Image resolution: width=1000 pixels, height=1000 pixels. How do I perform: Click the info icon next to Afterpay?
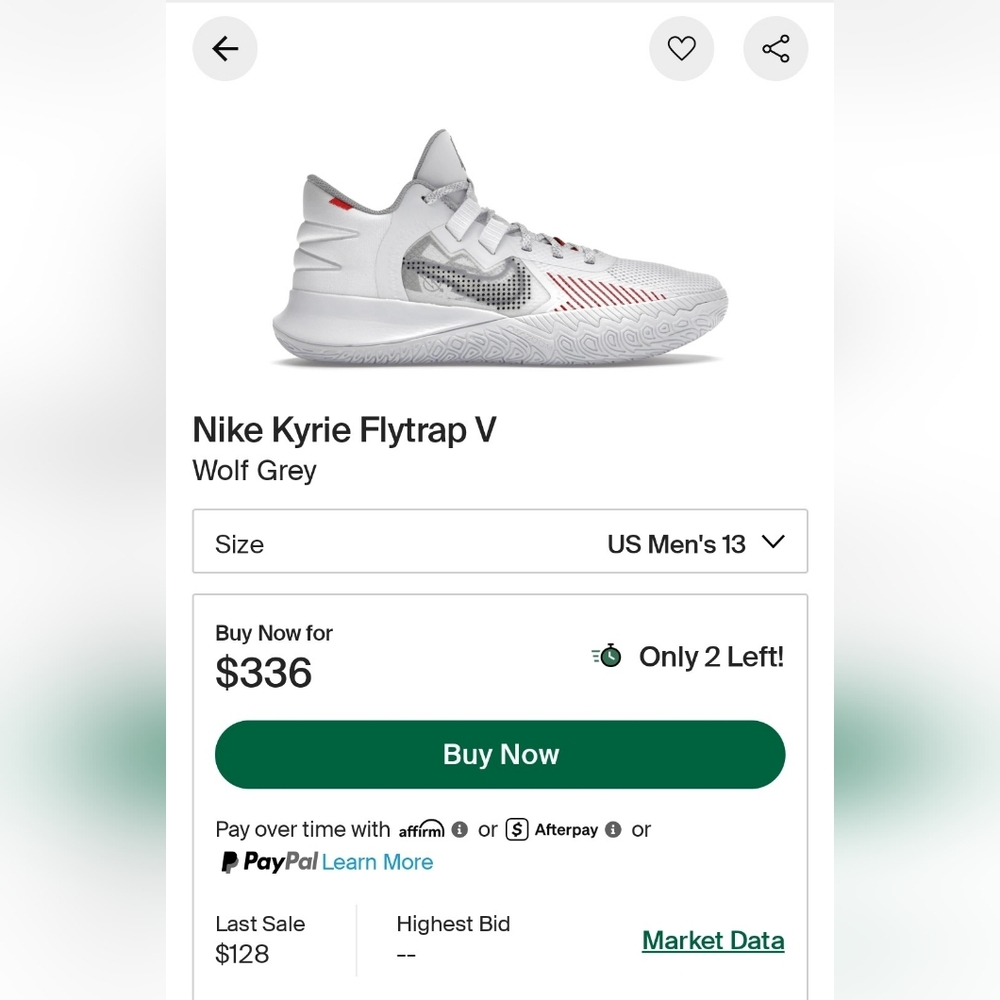[613, 829]
